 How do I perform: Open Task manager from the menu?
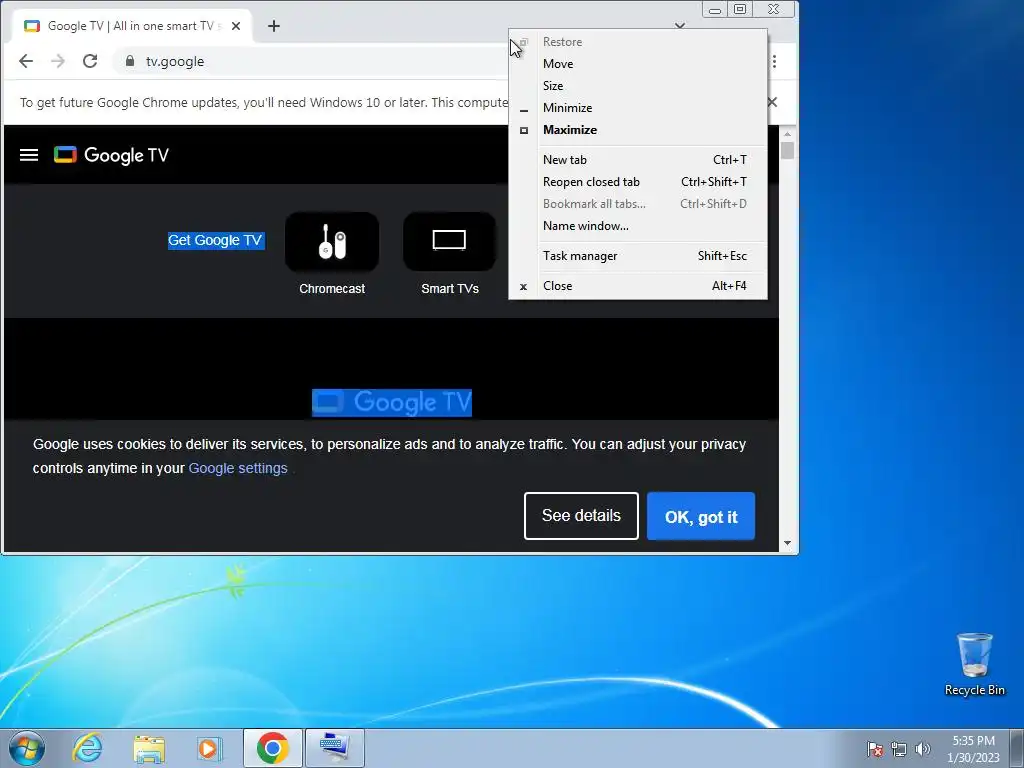pos(638,256)
